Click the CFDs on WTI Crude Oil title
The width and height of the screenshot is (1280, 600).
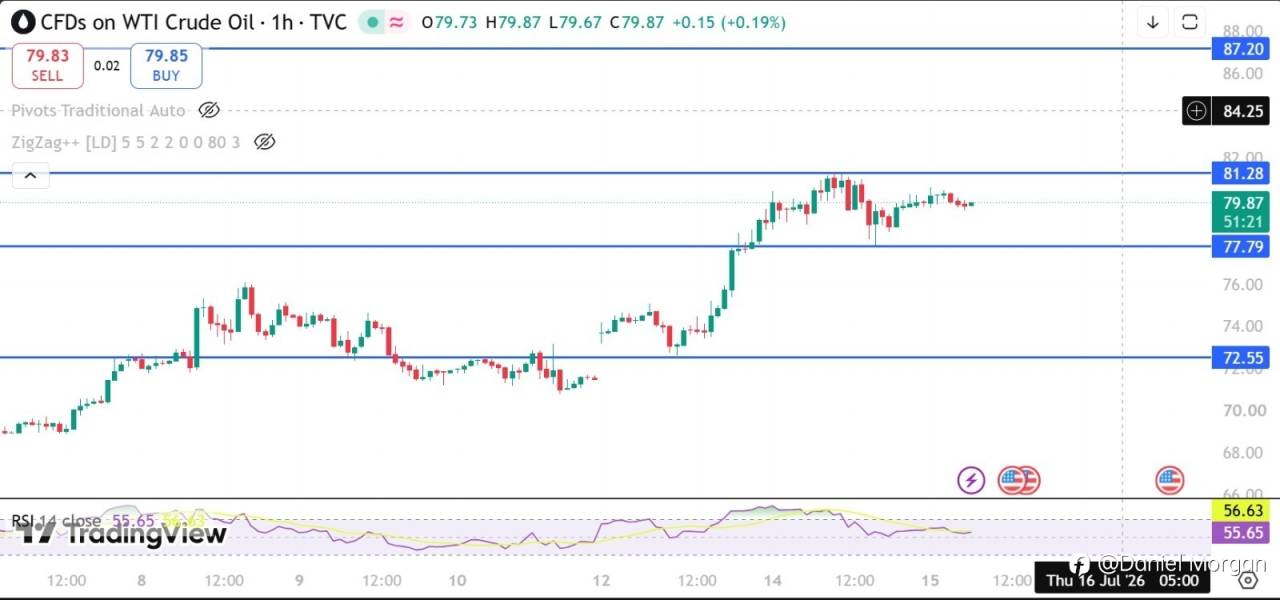[193, 22]
